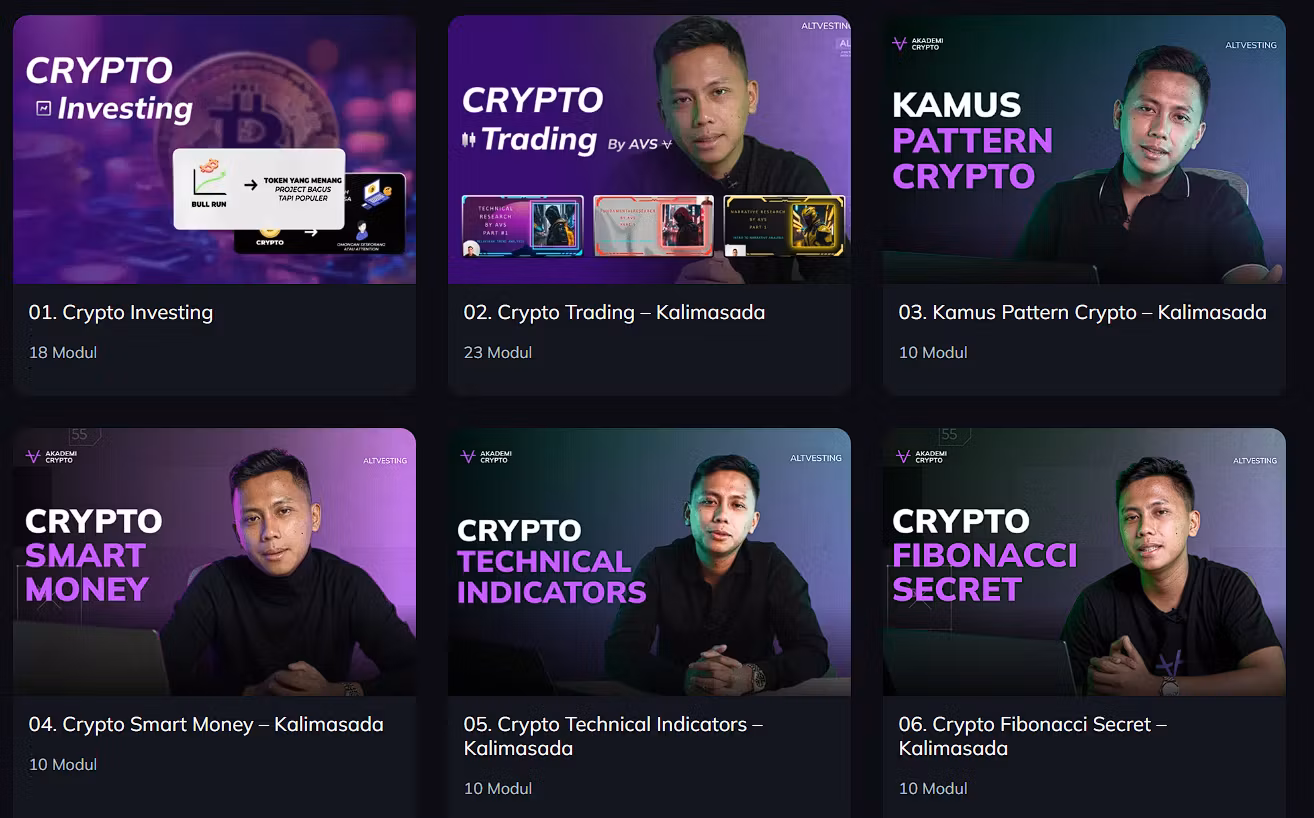The height and width of the screenshot is (818, 1314).
Task: Open the Kamus Pattern Crypto thumbnail
Action: click(1084, 149)
